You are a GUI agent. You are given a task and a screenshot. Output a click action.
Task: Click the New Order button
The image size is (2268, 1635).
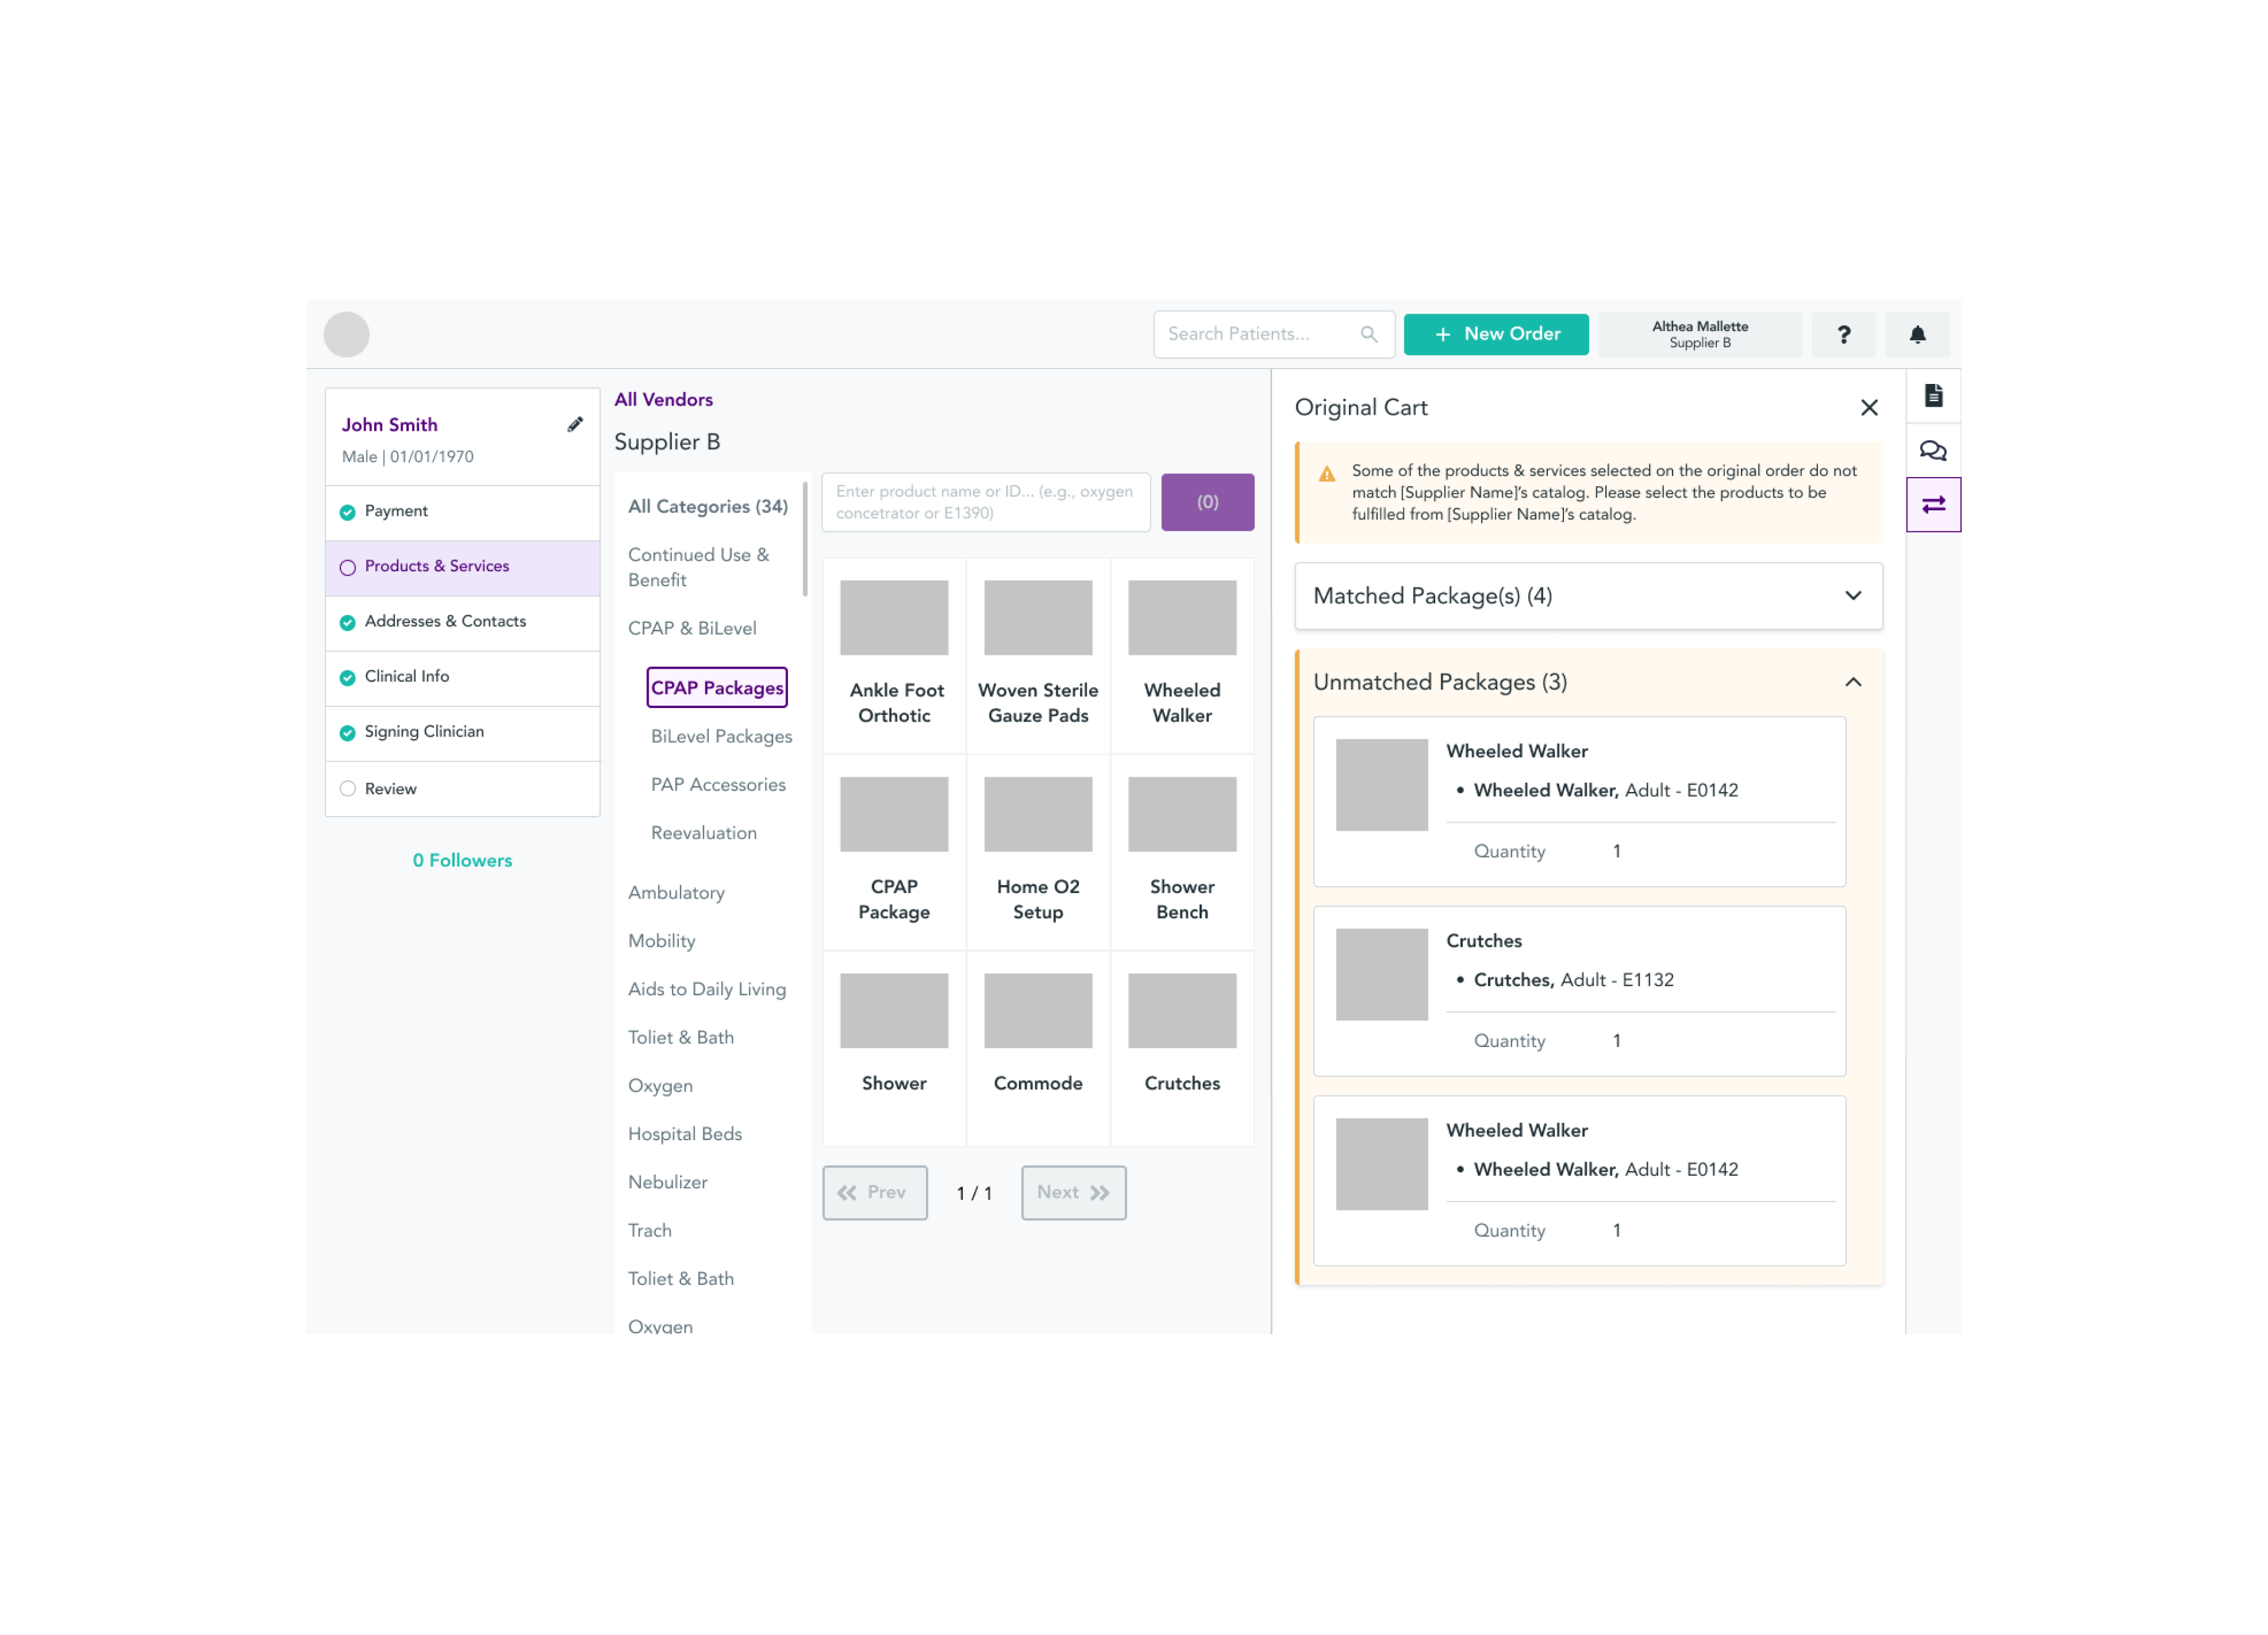point(1497,335)
